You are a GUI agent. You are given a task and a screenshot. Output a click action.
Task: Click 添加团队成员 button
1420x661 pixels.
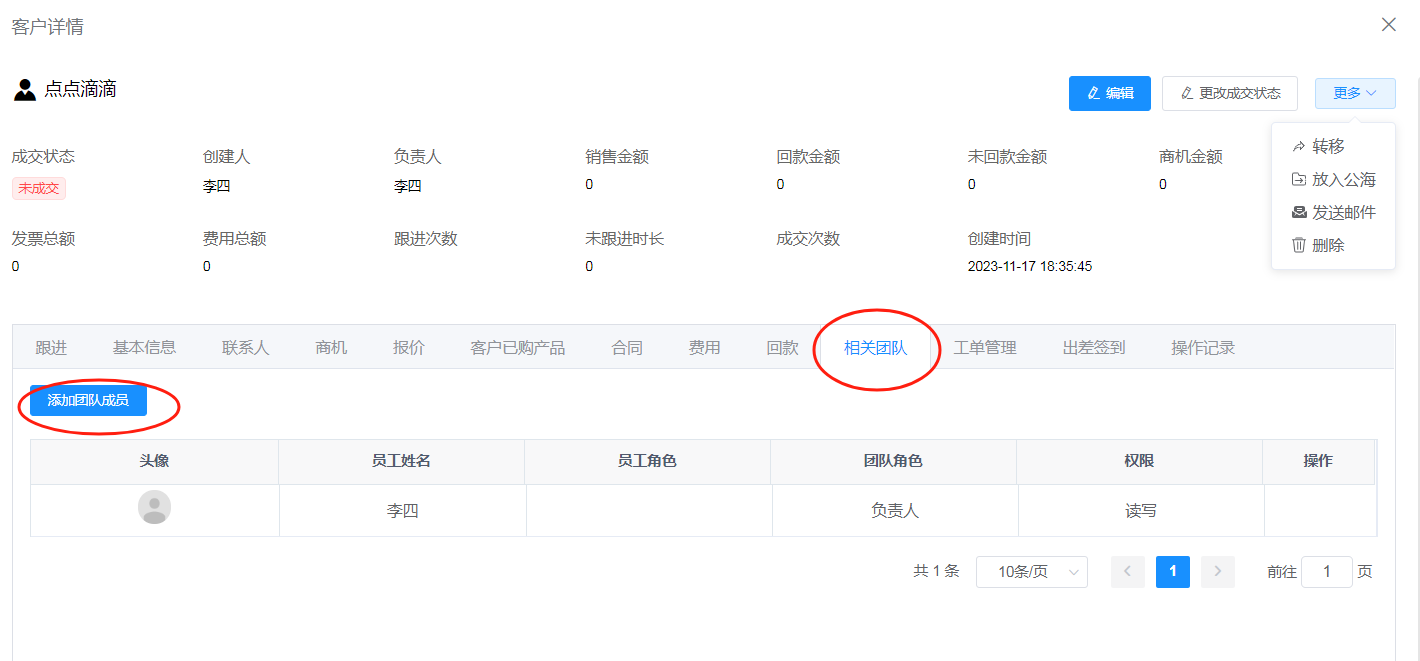[x=88, y=400]
